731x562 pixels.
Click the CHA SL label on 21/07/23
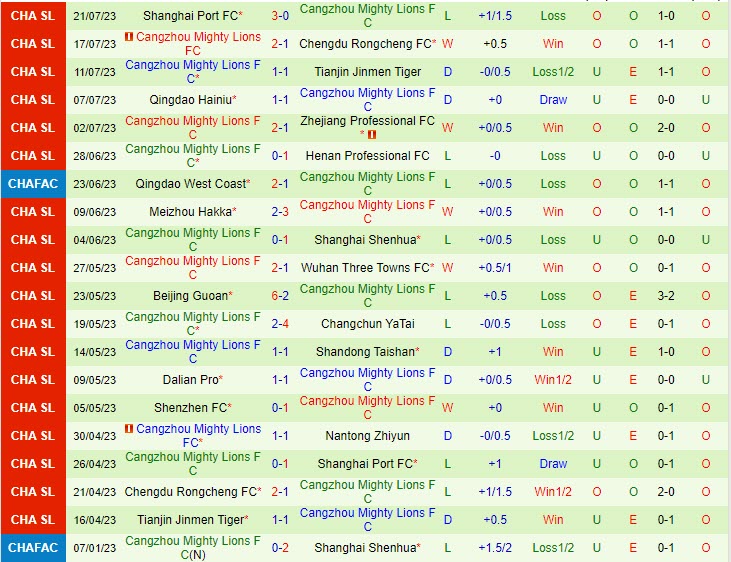[x=33, y=16]
